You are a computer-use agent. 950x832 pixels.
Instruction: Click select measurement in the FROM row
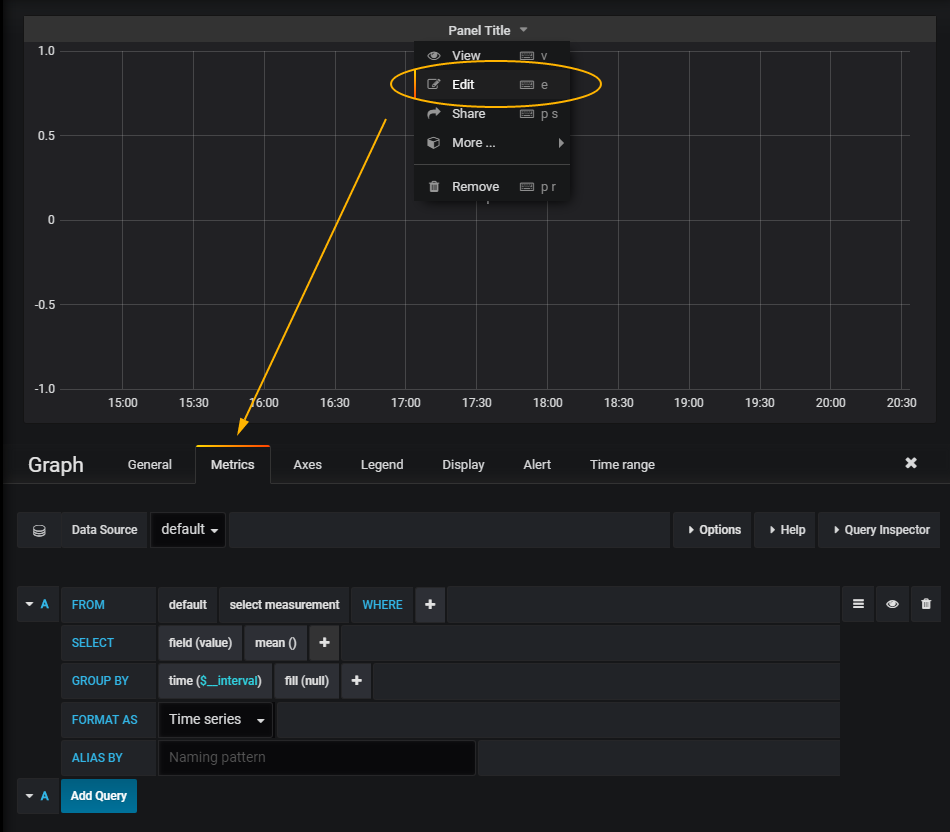click(284, 605)
